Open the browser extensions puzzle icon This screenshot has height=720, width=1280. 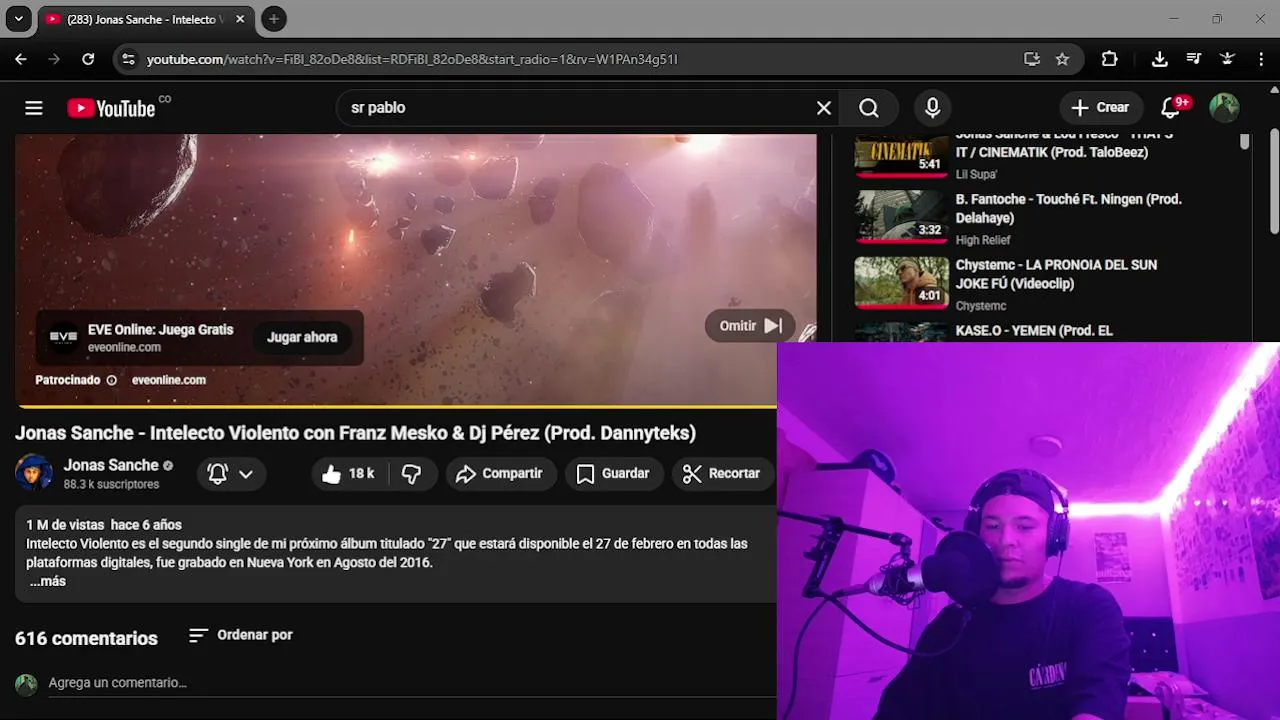[1109, 59]
